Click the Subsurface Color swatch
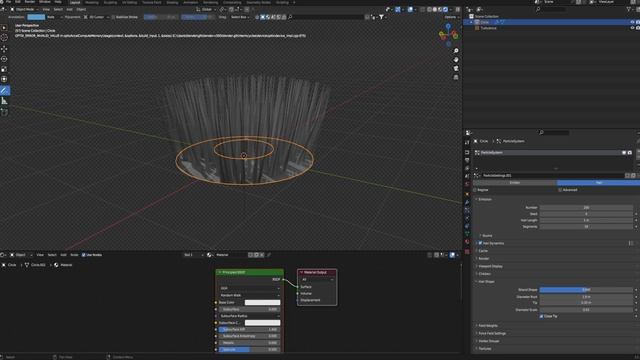The height and width of the screenshot is (360, 640). click(x=262, y=322)
